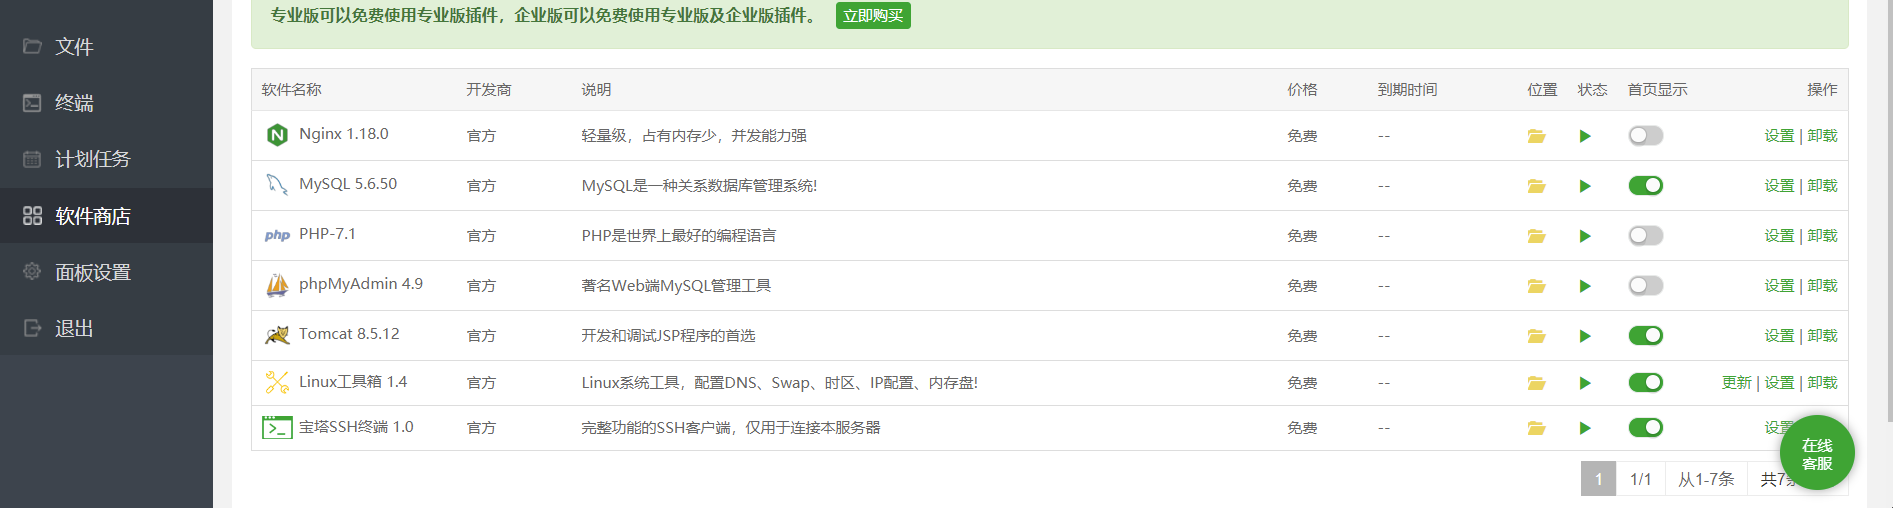Click 卸载 for Tomcat
This screenshot has width=1893, height=508.
1822,336
